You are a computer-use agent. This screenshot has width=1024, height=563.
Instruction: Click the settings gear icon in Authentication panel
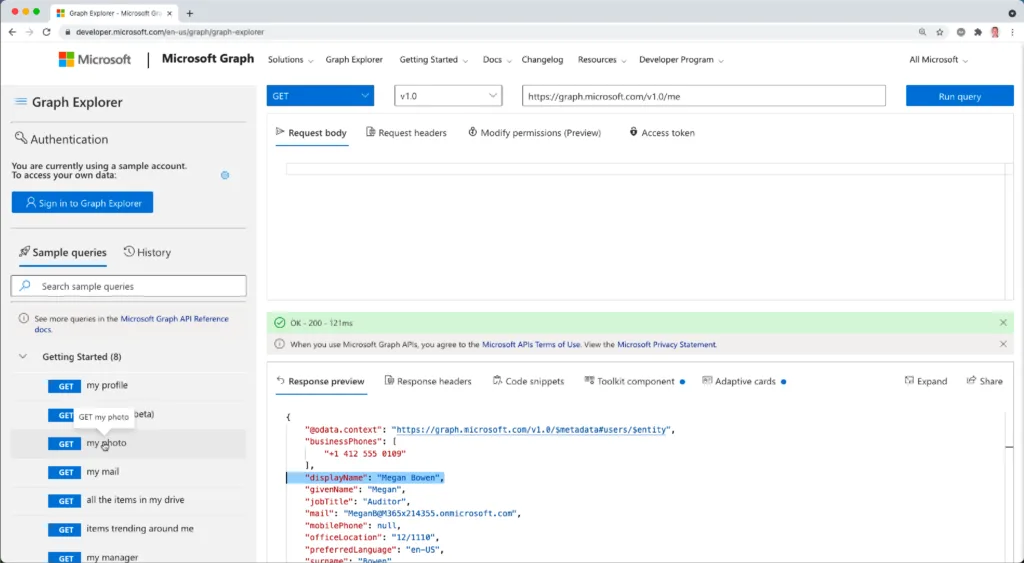[x=225, y=175]
